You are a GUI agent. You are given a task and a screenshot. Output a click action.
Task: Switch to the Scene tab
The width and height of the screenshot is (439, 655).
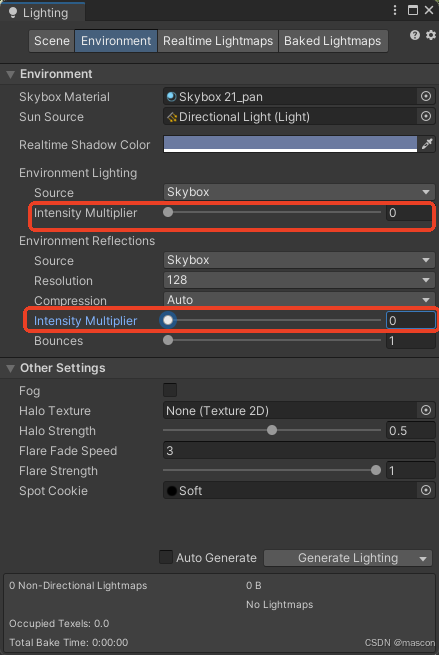(x=51, y=41)
